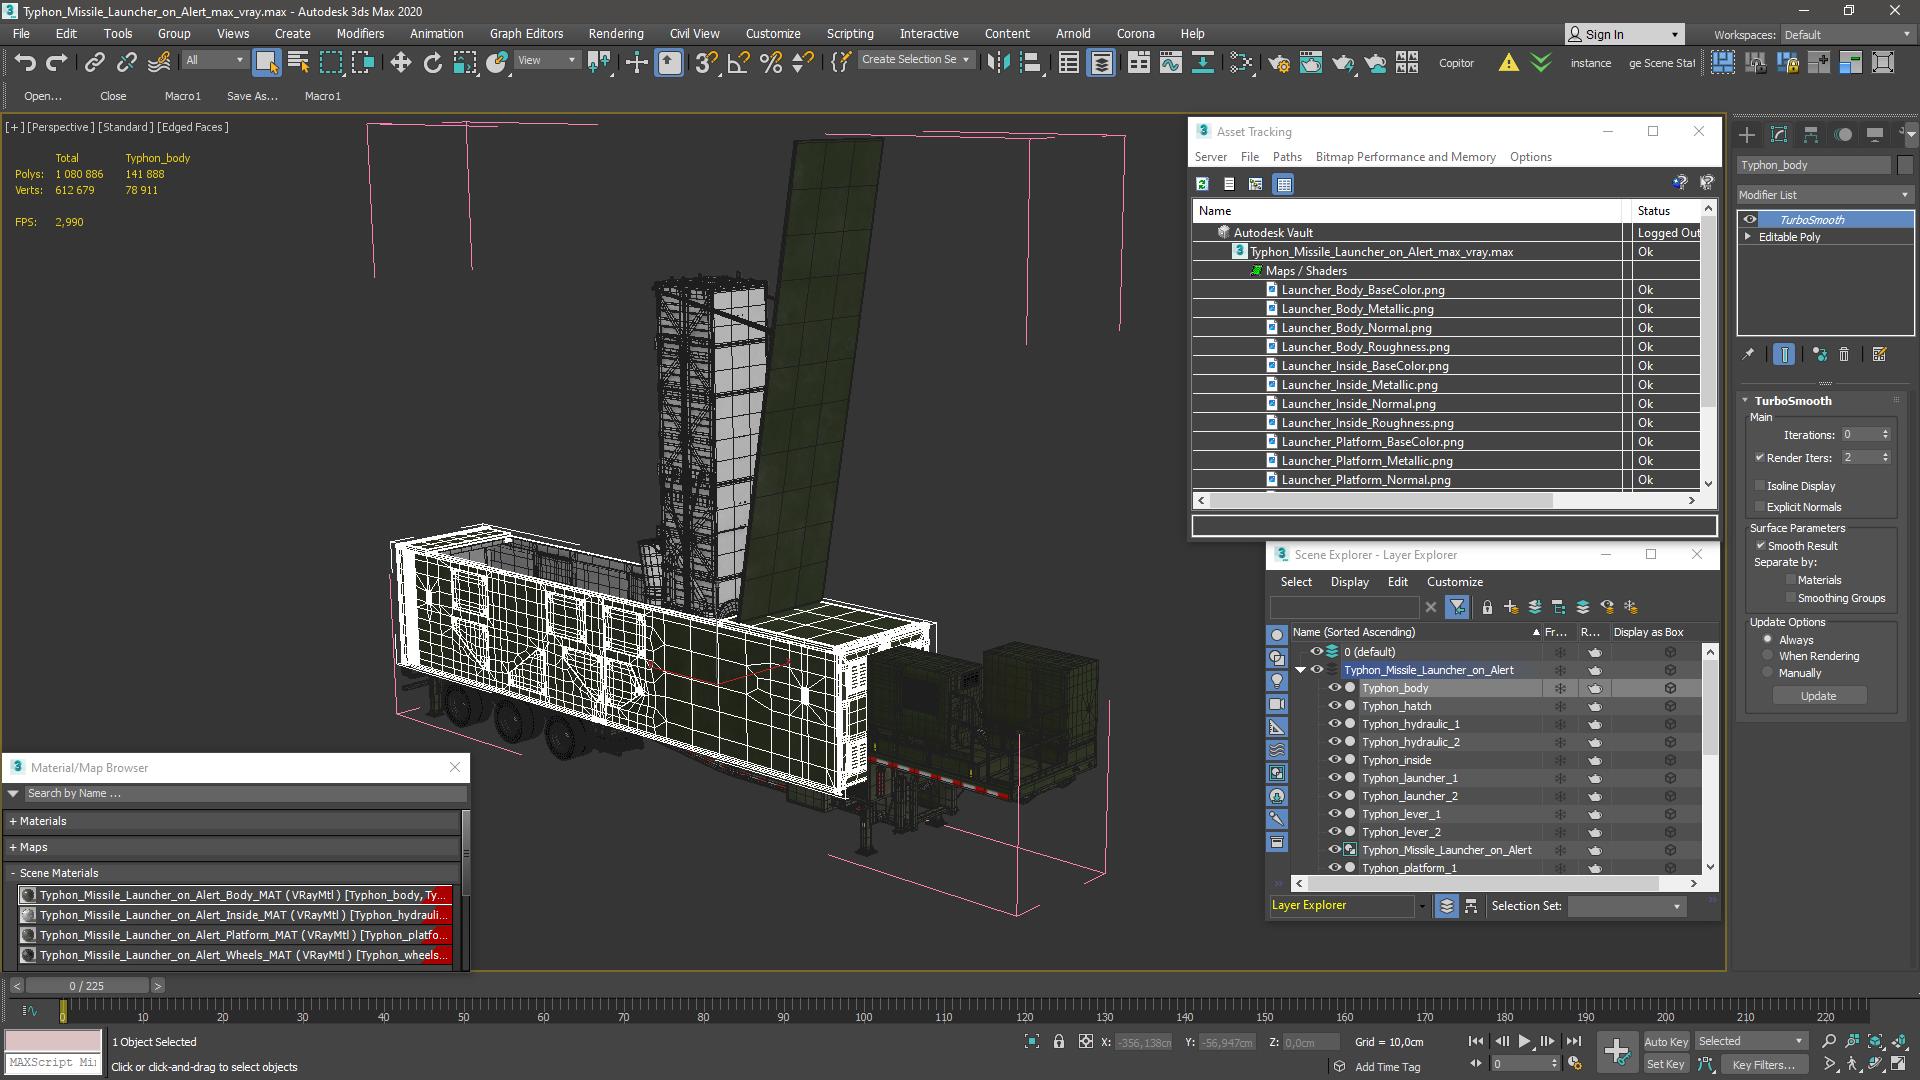Toggle Smooth Result checkbox
Image resolution: width=1920 pixels, height=1080 pixels.
(x=1761, y=546)
